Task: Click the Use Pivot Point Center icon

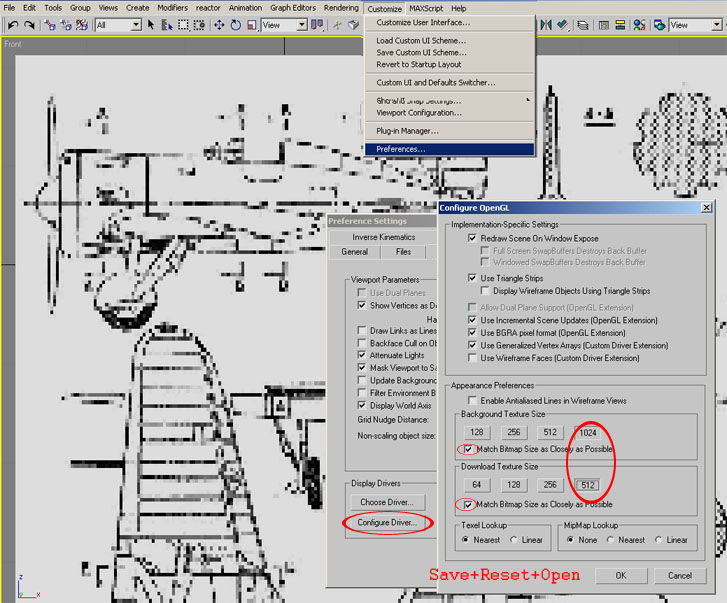Action: coord(317,25)
